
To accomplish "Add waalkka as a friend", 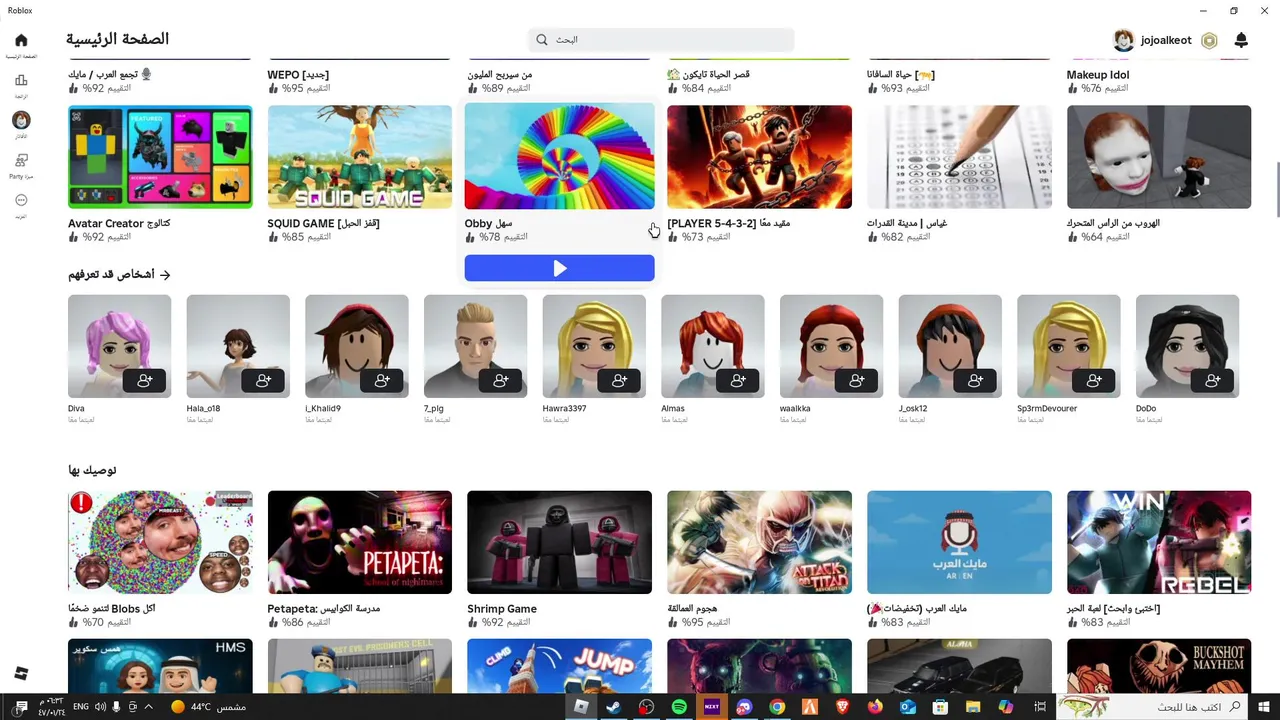I will (857, 381).
